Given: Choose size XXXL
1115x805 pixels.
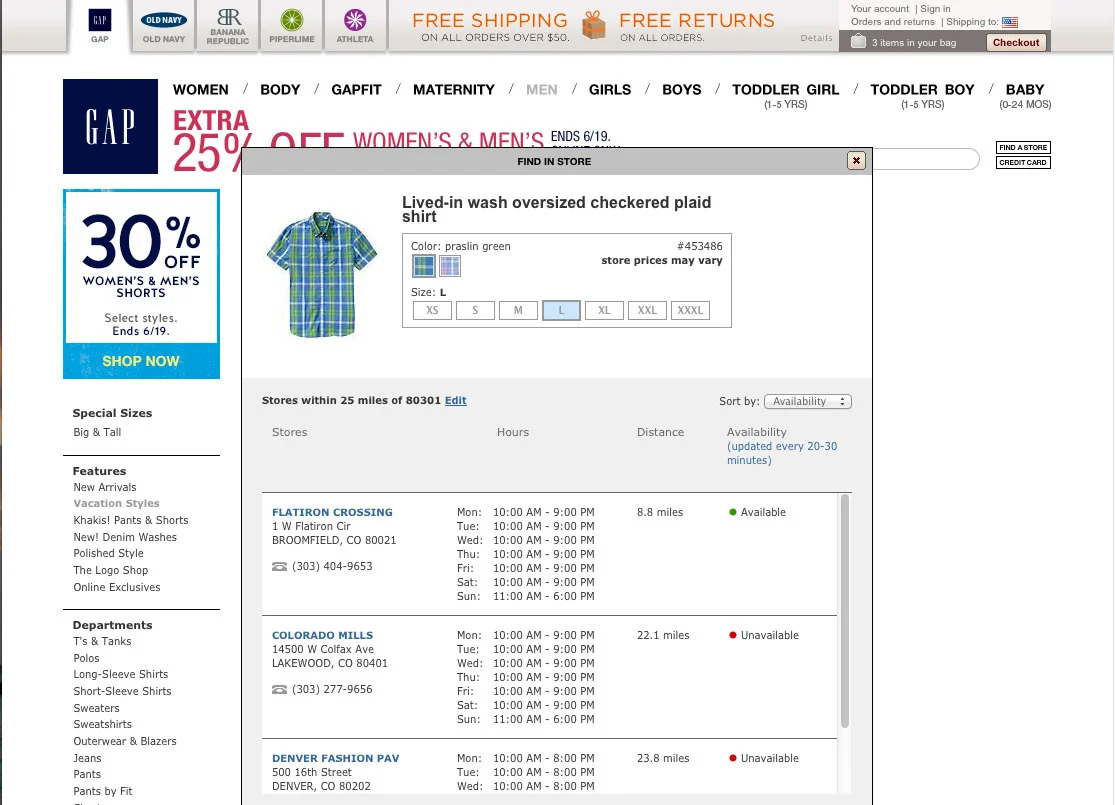Looking at the screenshot, I should [x=690, y=311].
